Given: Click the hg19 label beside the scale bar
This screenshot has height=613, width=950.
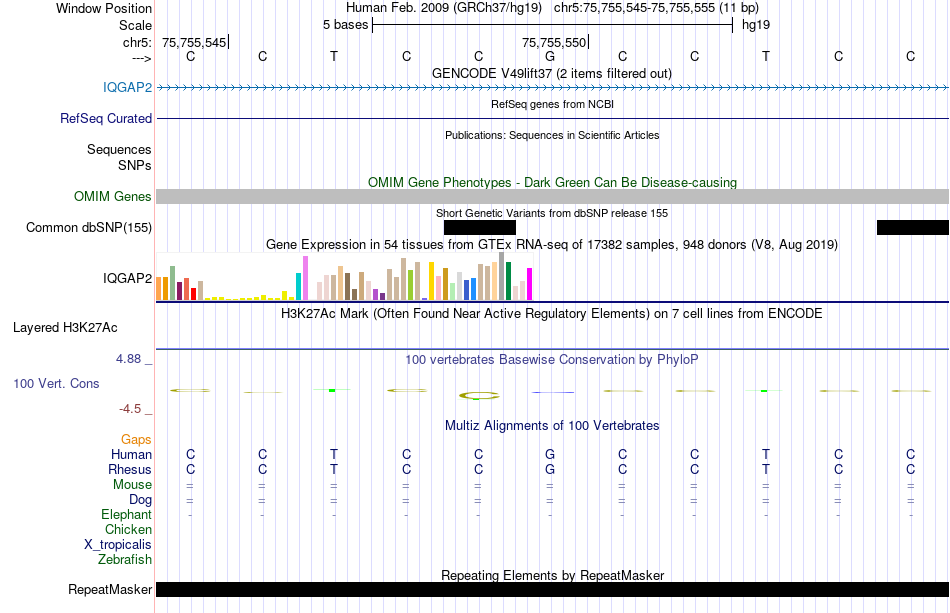Looking at the screenshot, I should (x=756, y=25).
